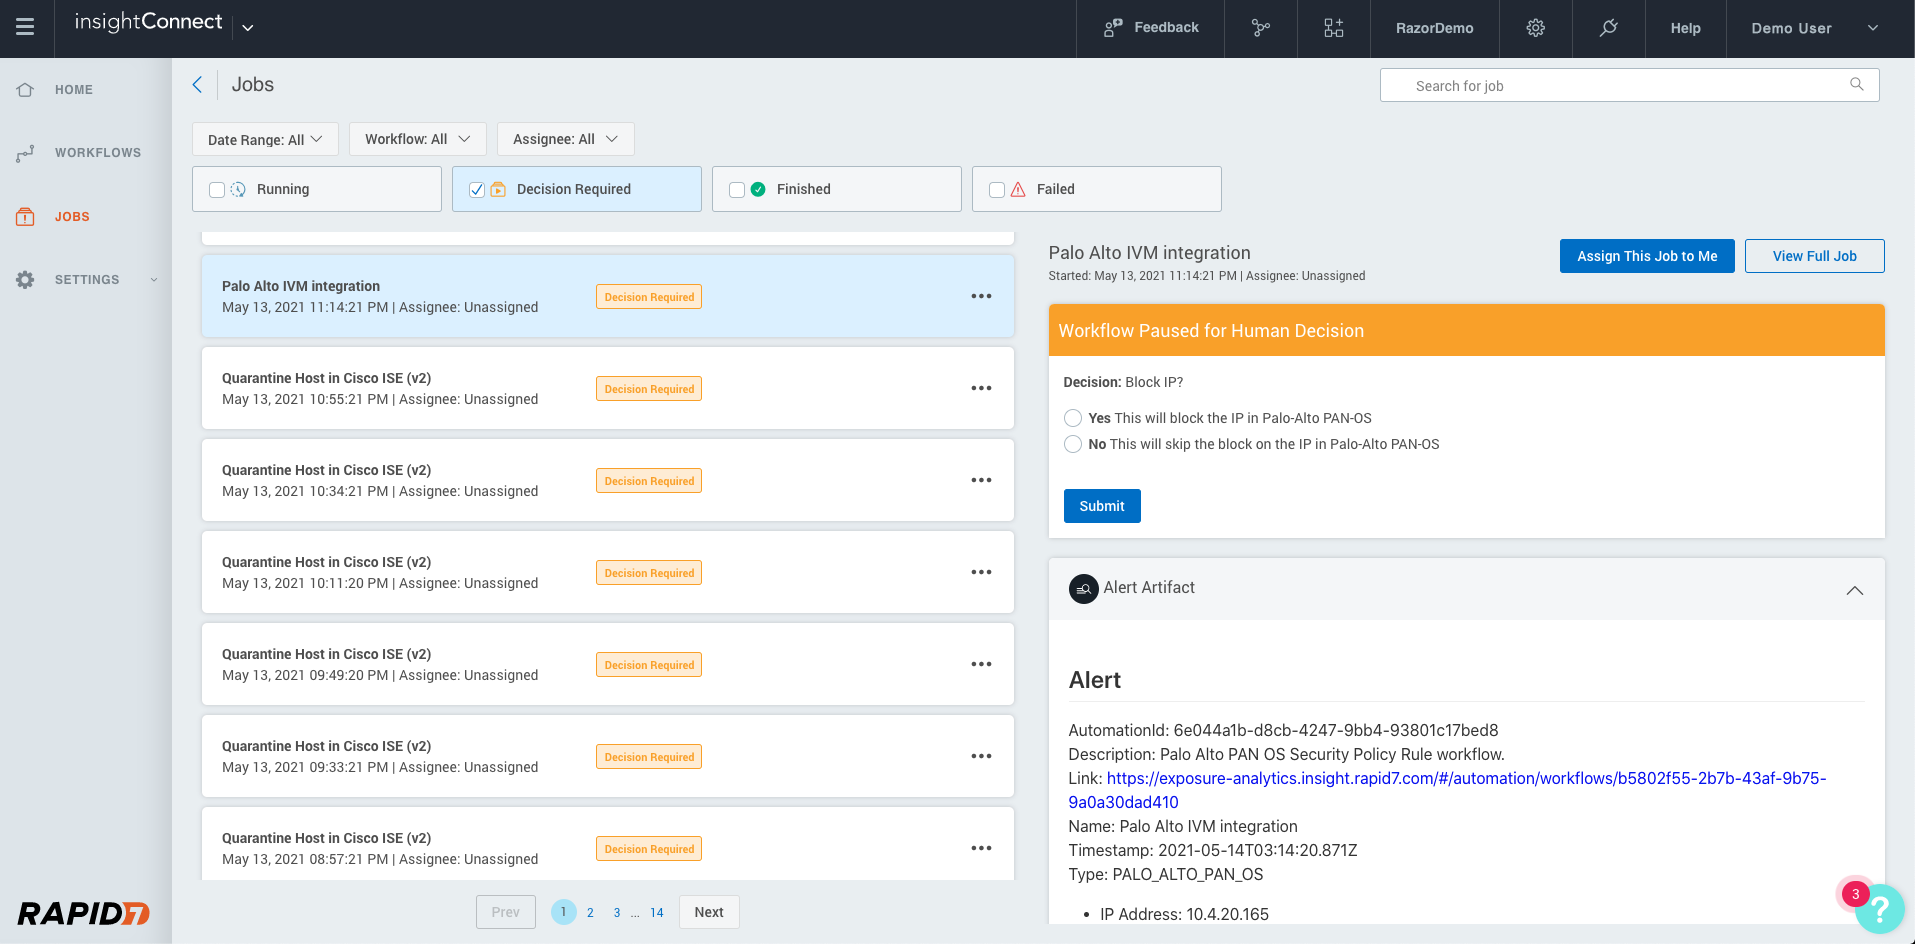The image size is (1915, 944).
Task: Click 'IP Address: 10.4.20.165' text
Action: [x=1184, y=914]
